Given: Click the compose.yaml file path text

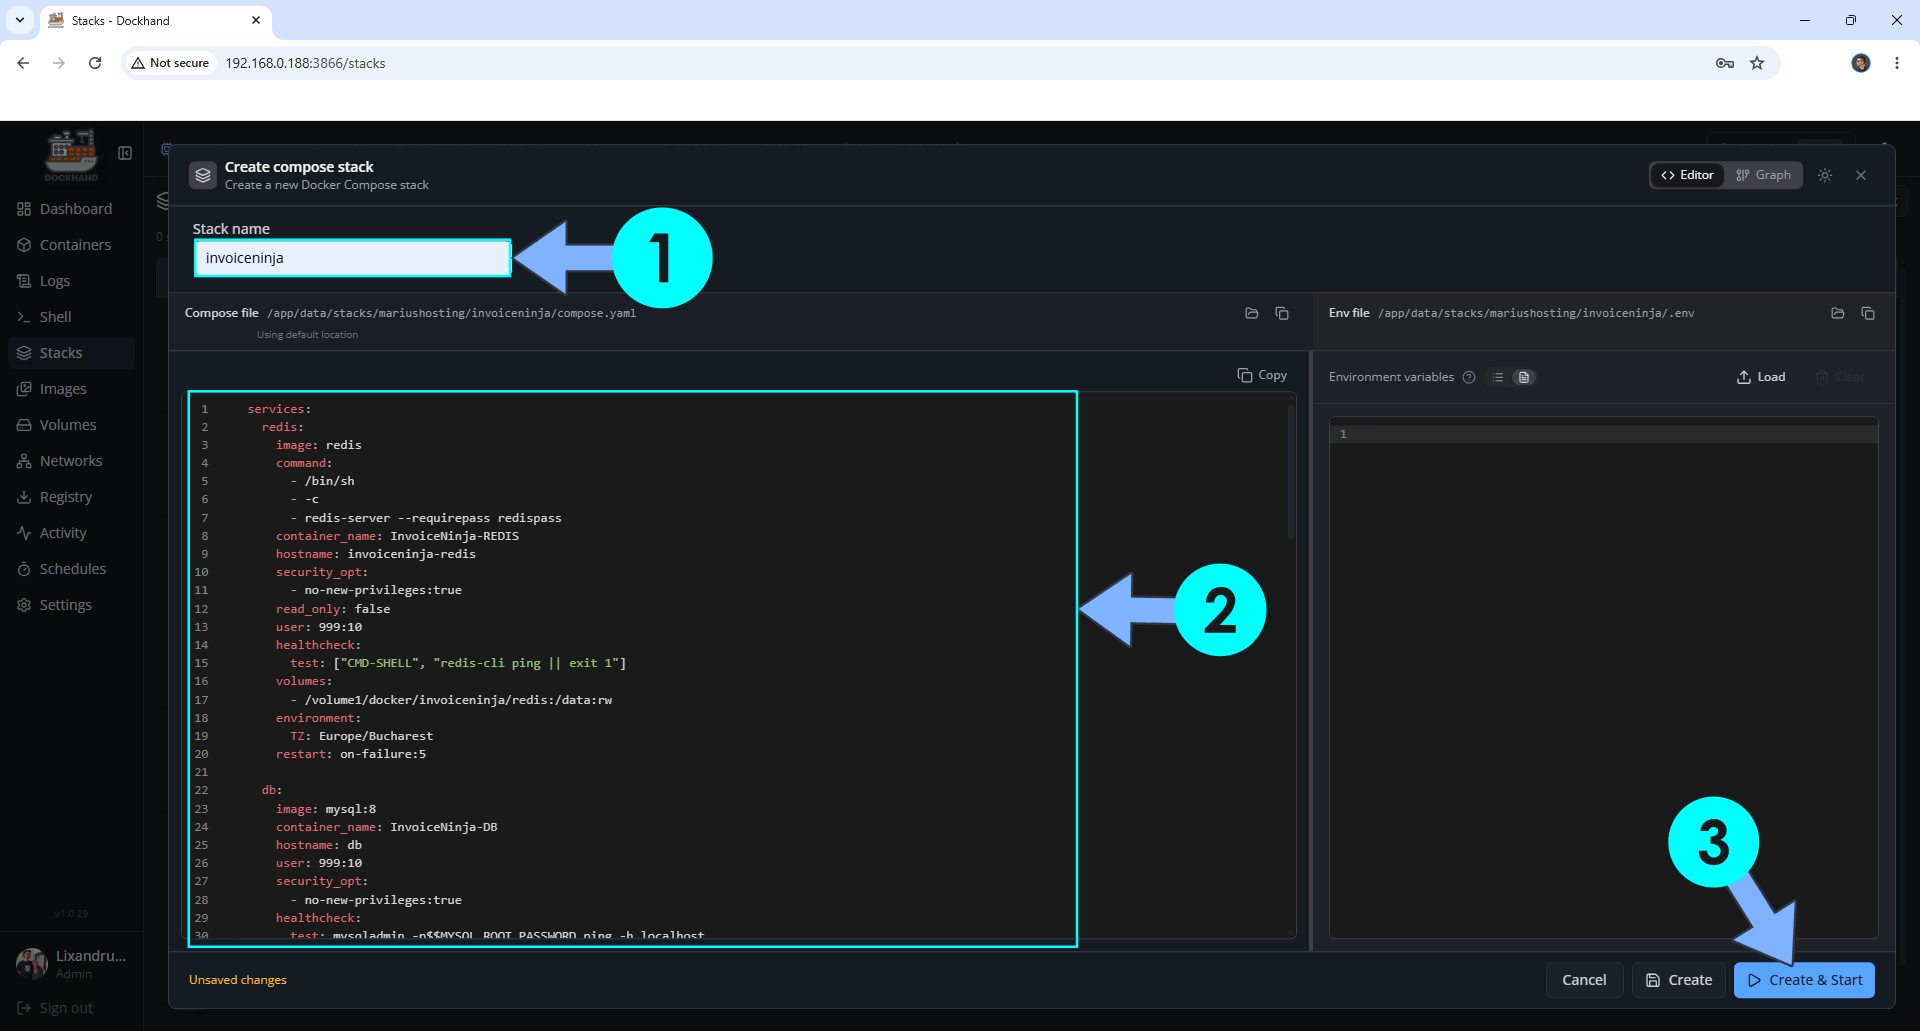Looking at the screenshot, I should point(451,314).
